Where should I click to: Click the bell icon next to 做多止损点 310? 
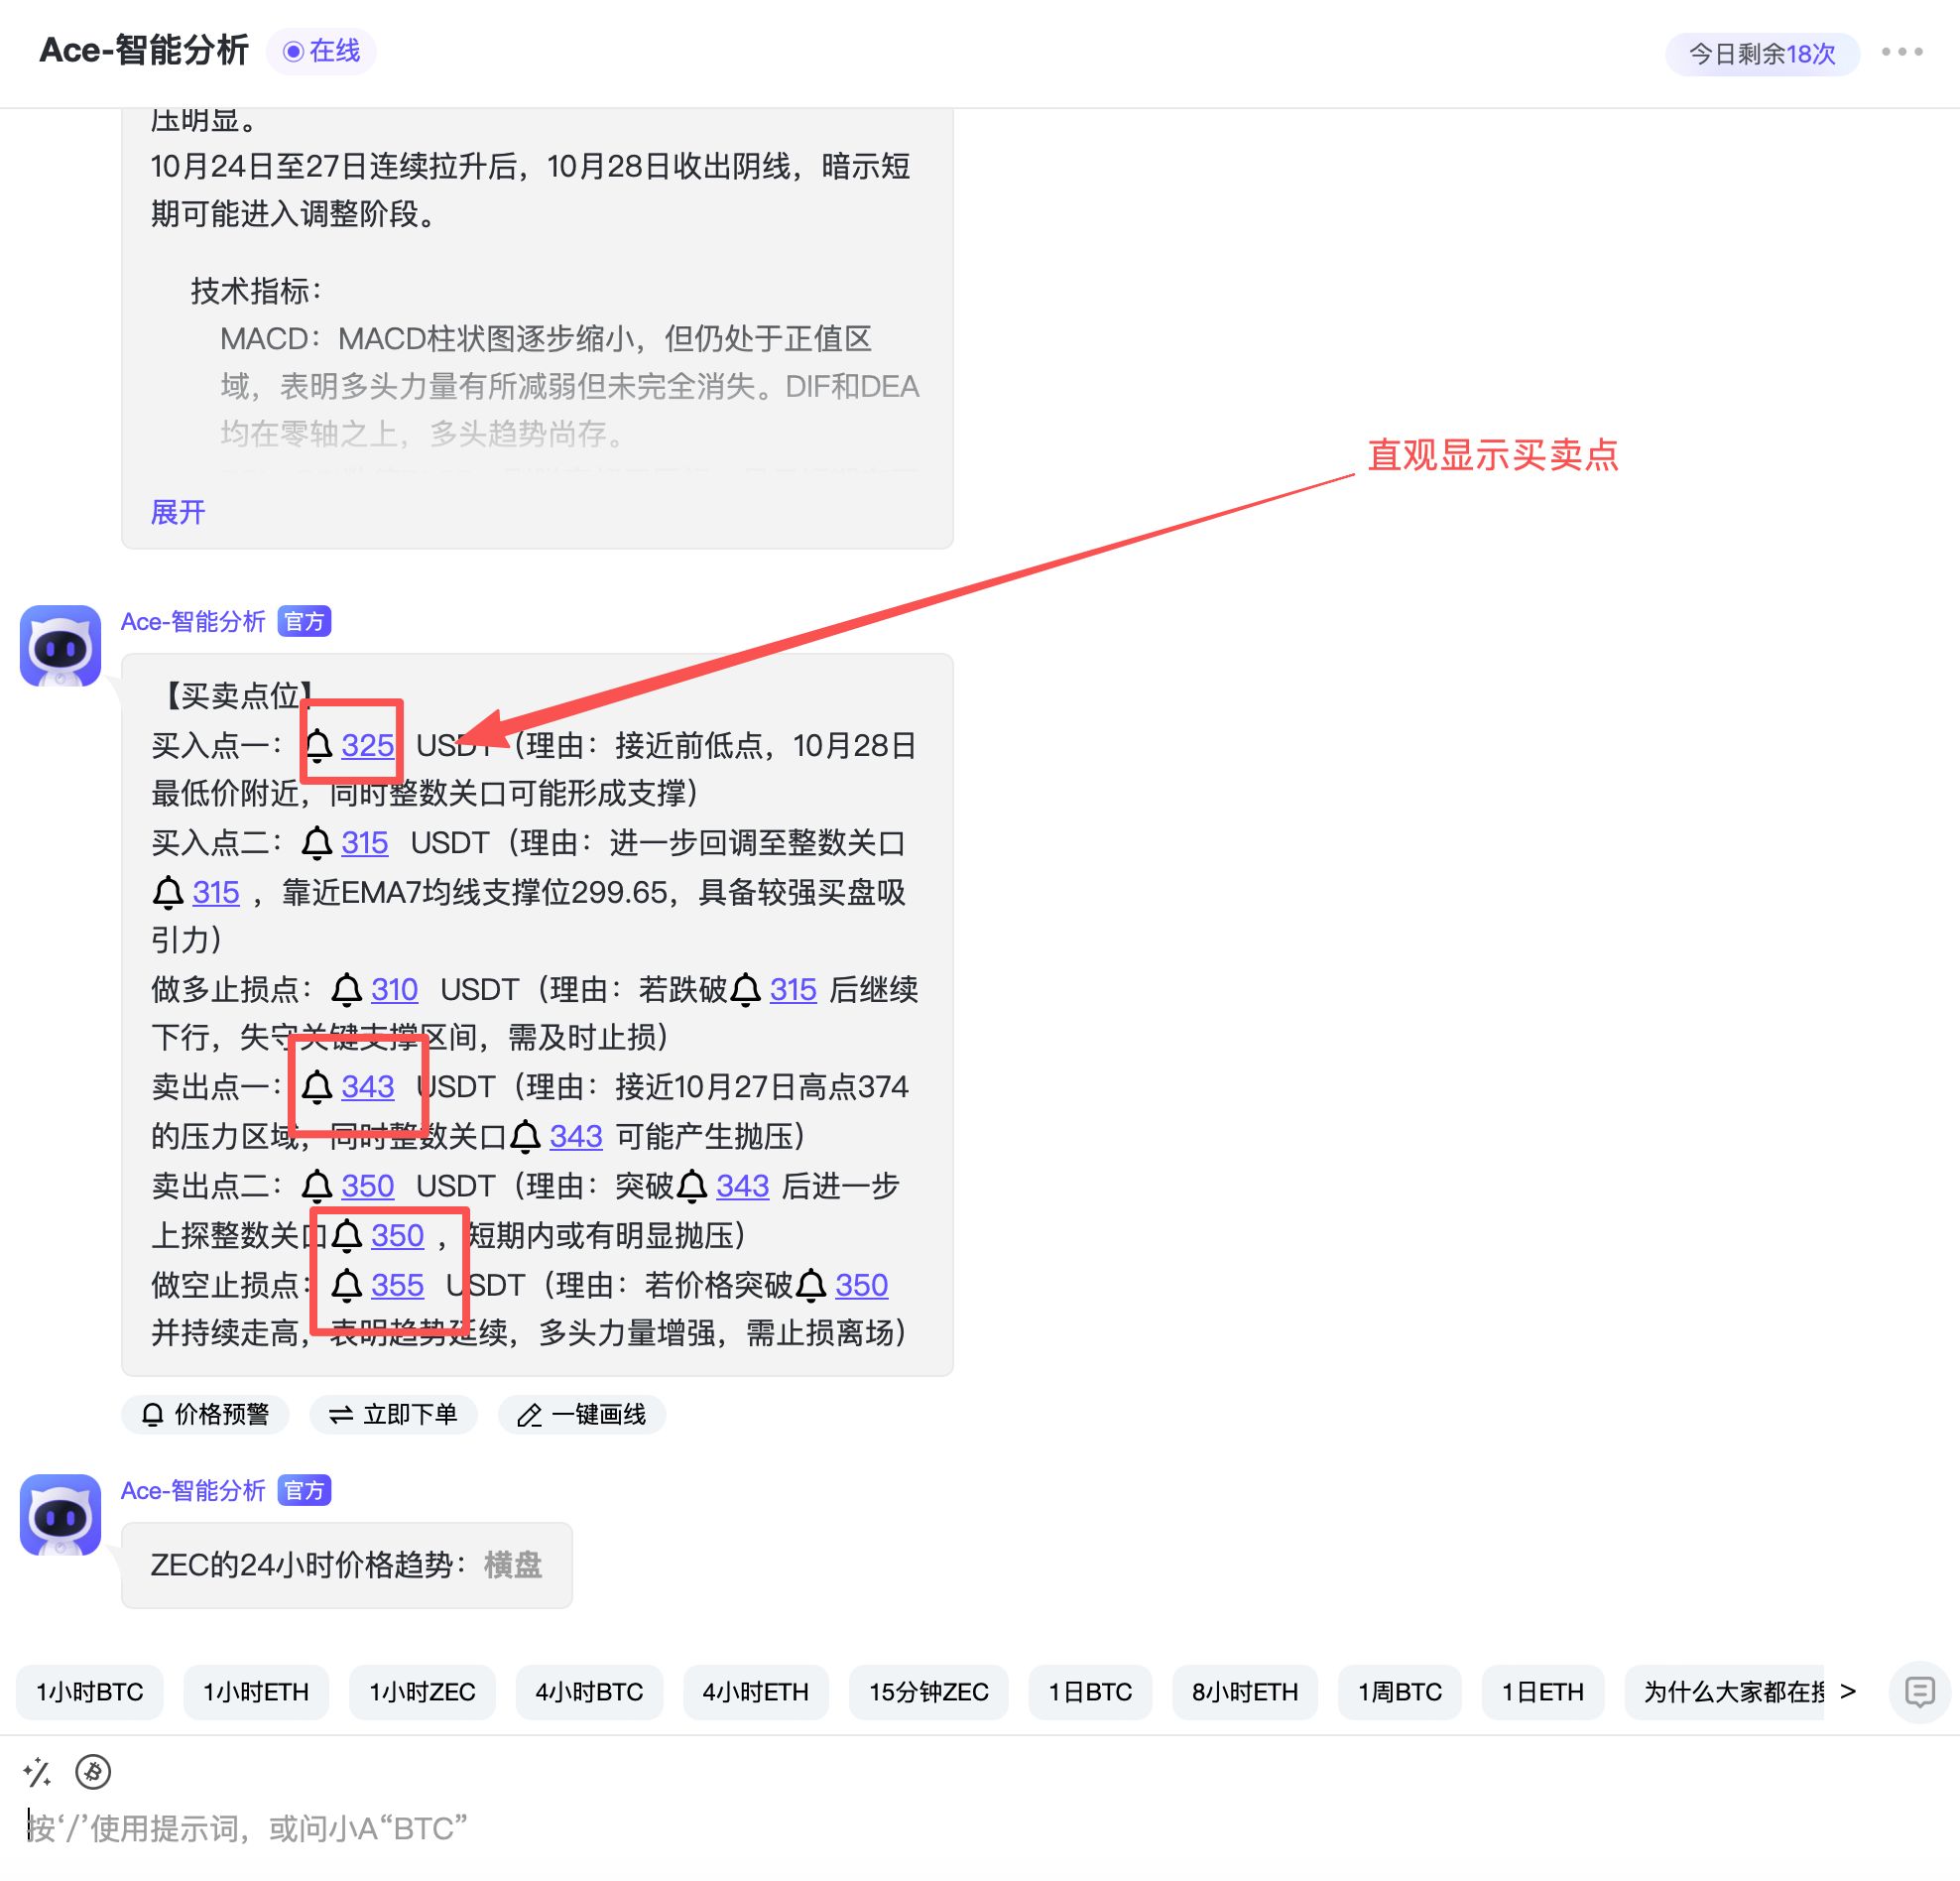coord(347,990)
